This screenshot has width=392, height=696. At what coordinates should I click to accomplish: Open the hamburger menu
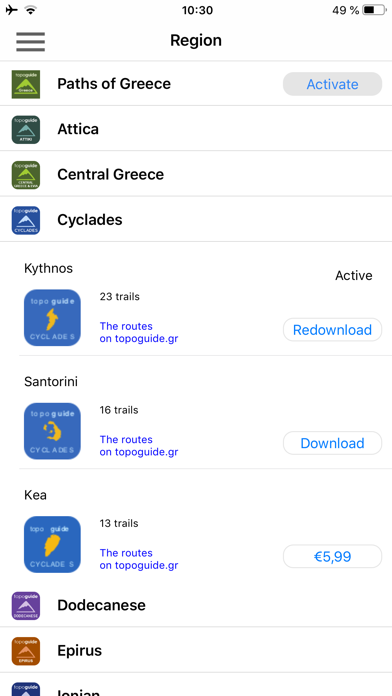[x=30, y=42]
